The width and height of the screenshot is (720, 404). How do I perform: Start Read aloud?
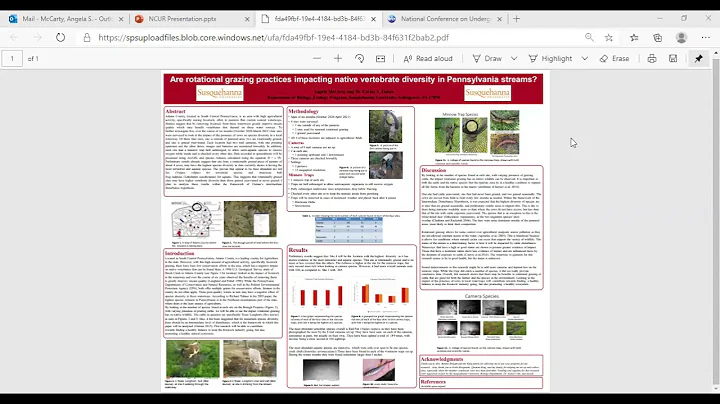point(428,59)
